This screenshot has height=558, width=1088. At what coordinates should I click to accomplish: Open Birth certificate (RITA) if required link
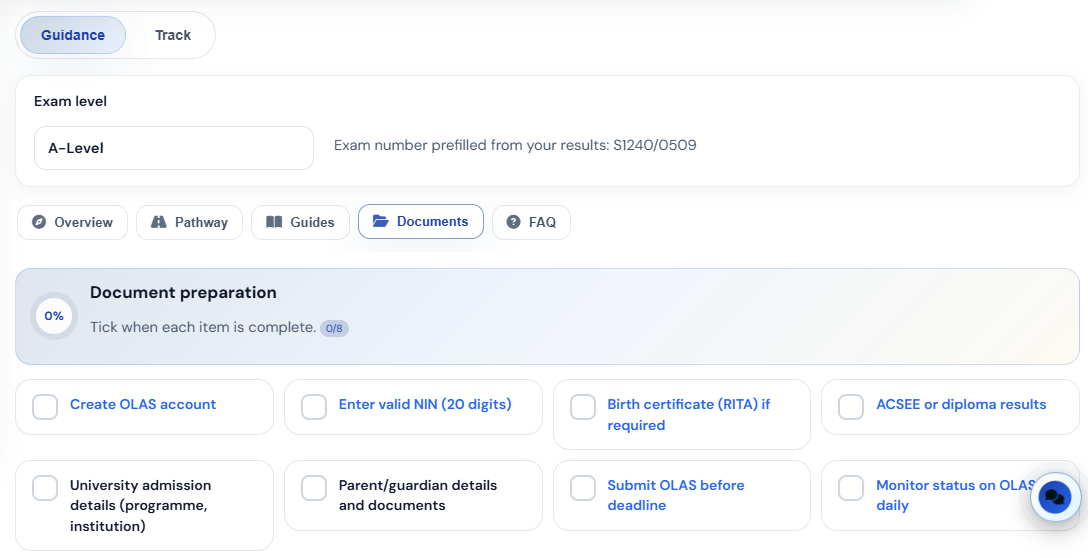[688, 414]
